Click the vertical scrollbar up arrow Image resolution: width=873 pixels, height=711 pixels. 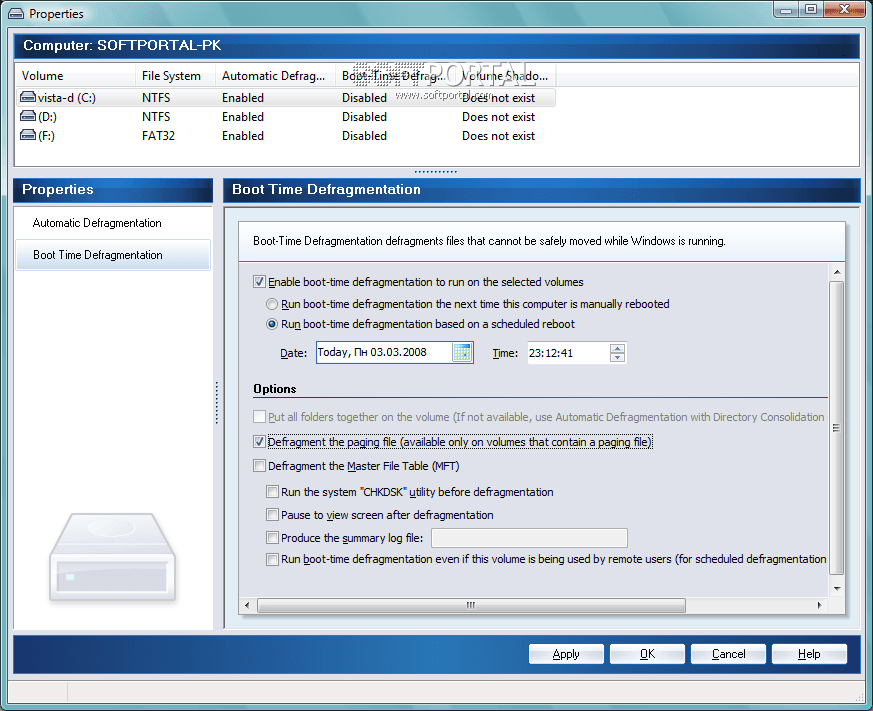click(836, 272)
